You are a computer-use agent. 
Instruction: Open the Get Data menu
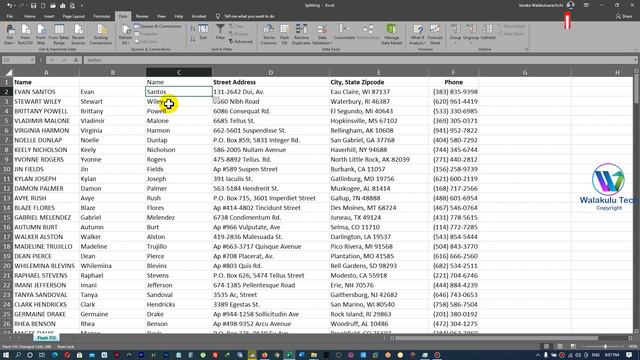click(9, 34)
